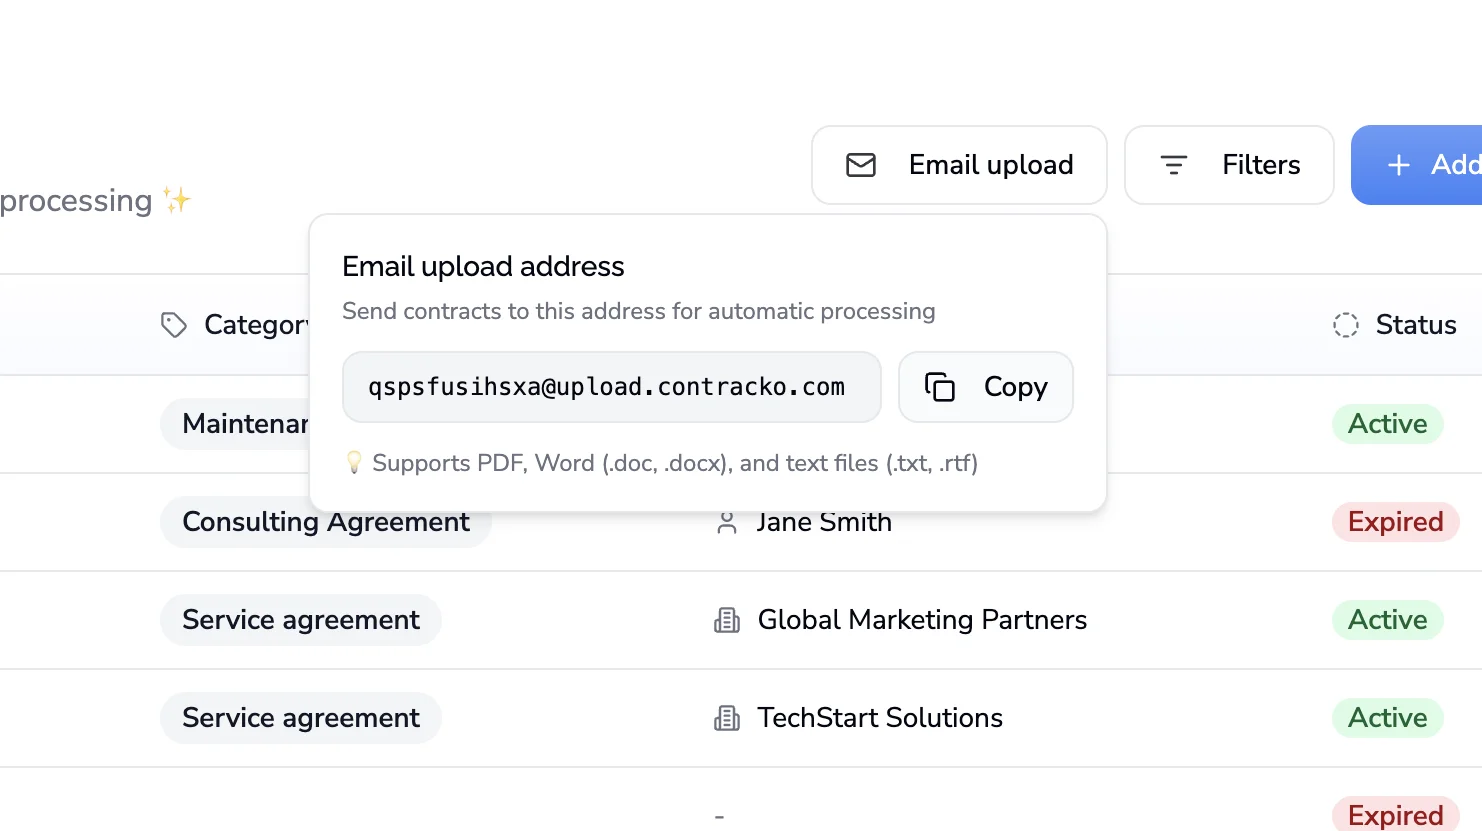Click the plus icon on the Add button

pyautogui.click(x=1397, y=165)
